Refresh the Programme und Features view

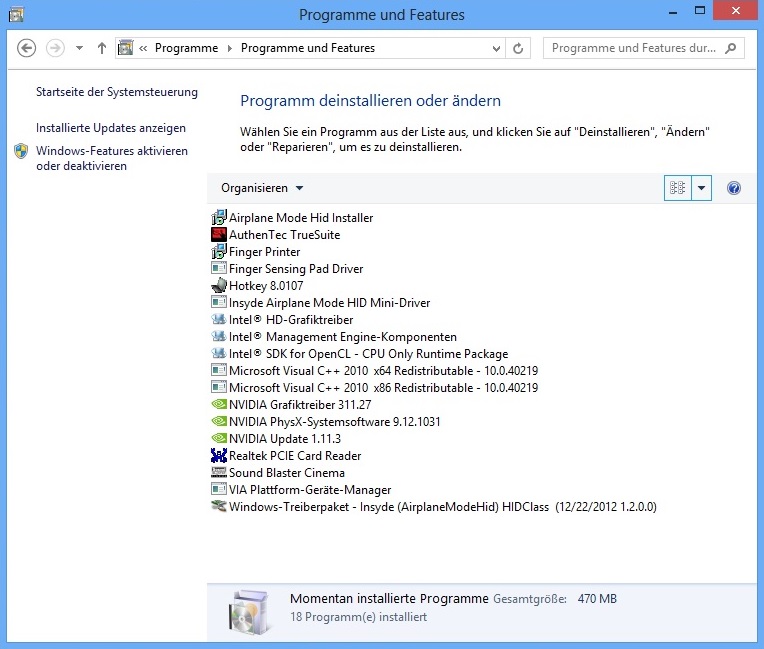(x=518, y=48)
